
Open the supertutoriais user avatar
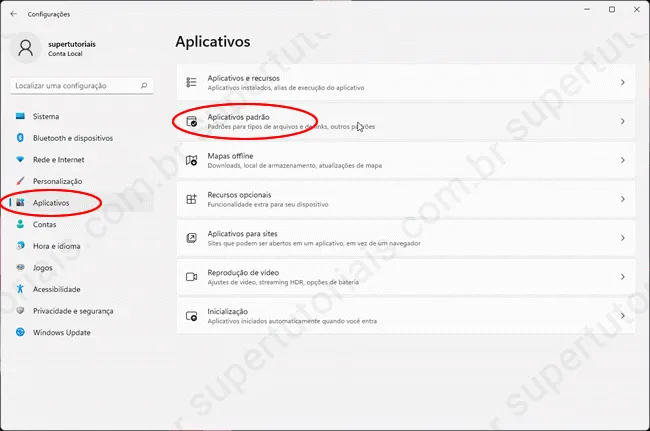(26, 48)
